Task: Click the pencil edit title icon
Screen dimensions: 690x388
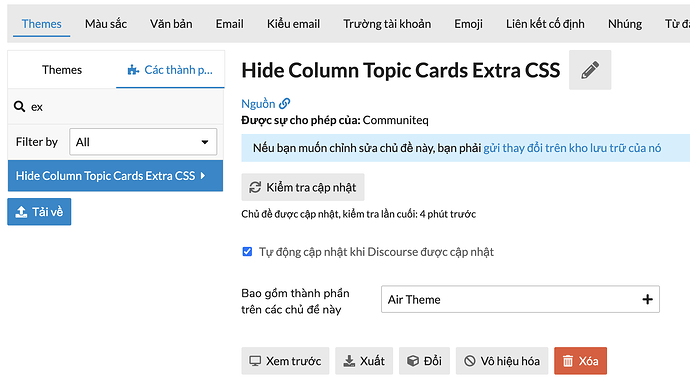Action: 590,70
